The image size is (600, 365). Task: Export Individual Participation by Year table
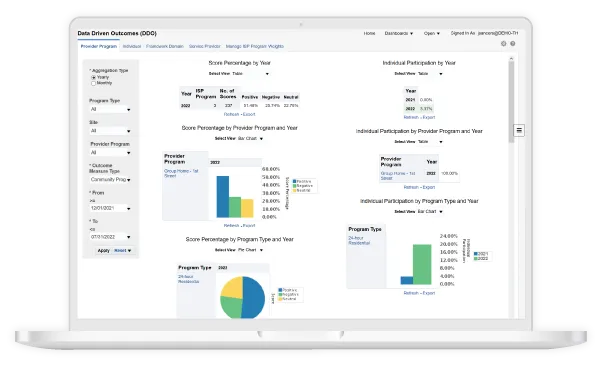click(x=429, y=117)
